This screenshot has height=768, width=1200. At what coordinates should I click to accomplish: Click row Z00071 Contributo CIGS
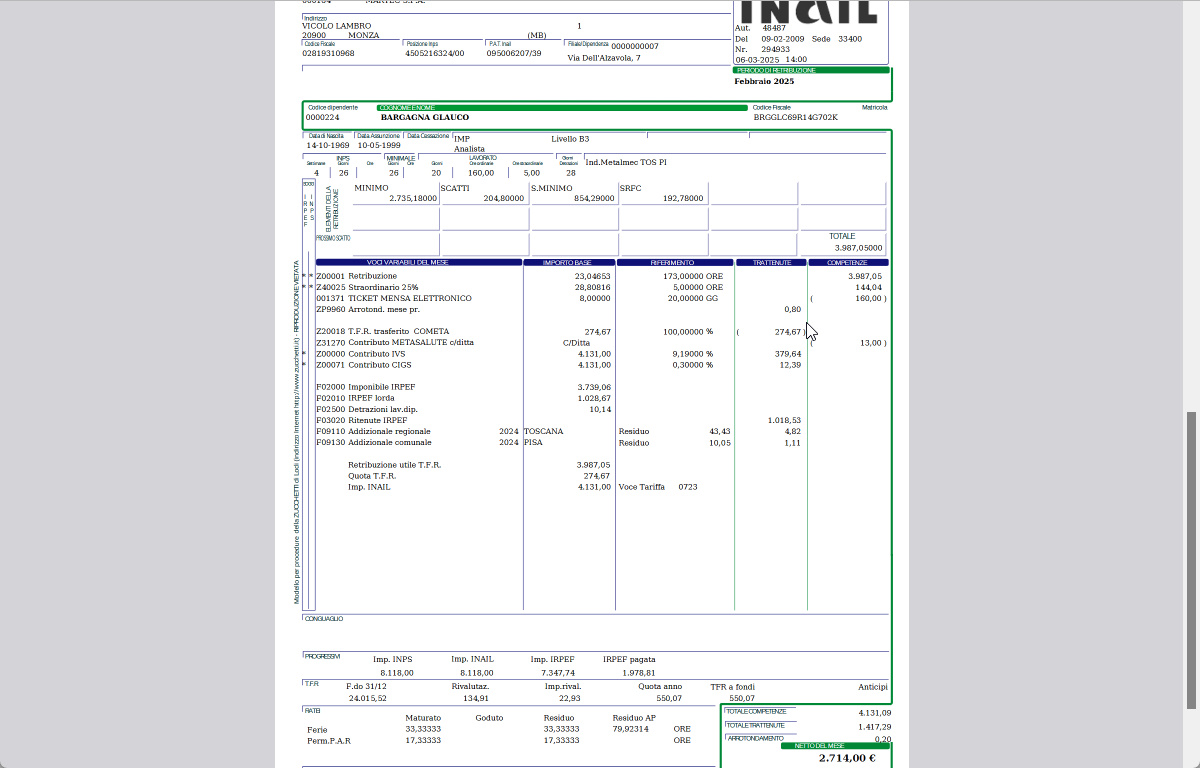[601, 364]
